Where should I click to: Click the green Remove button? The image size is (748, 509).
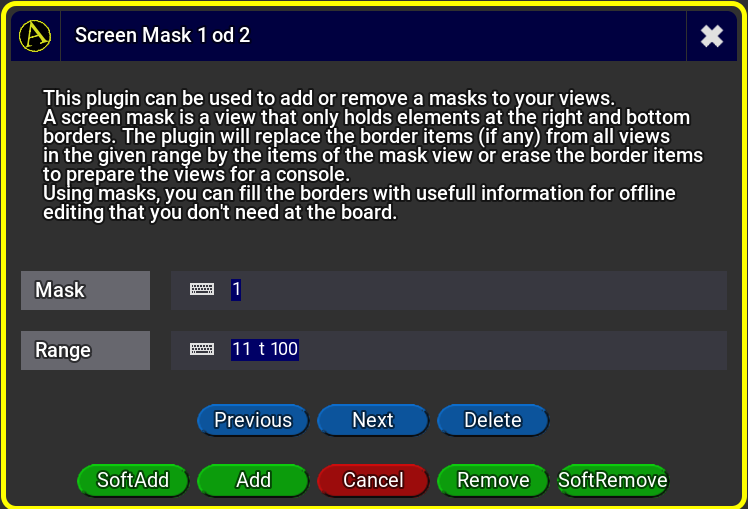493,480
